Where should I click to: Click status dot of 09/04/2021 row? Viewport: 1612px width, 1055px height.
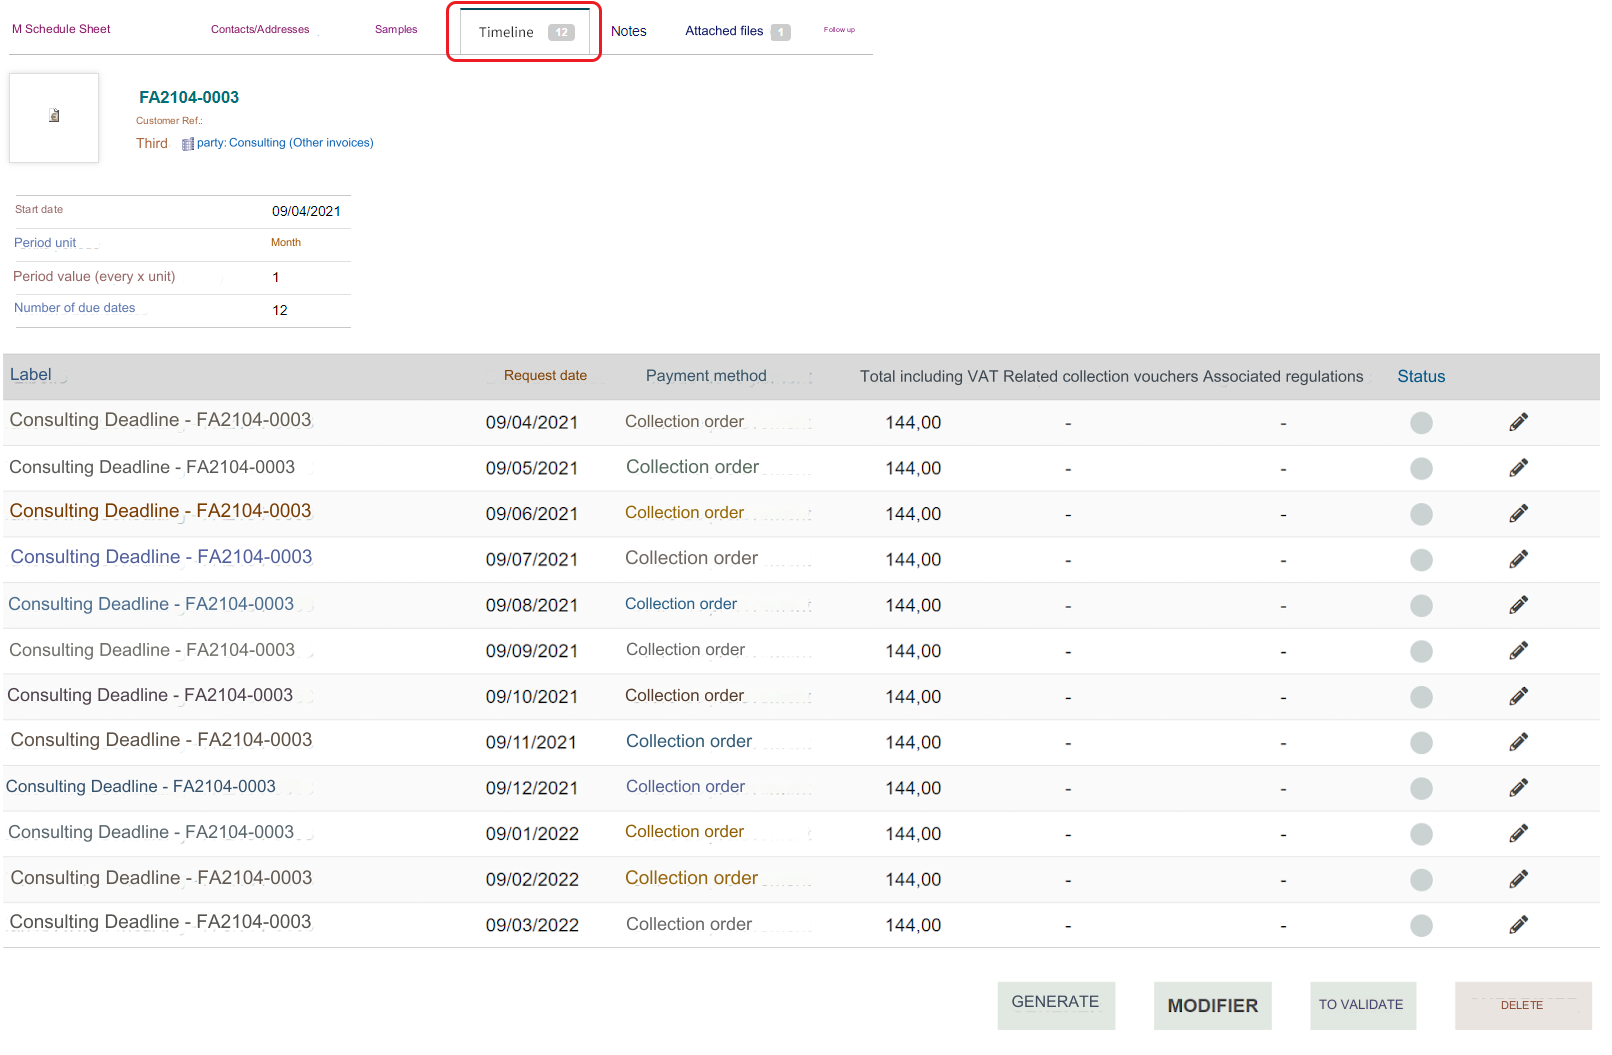[x=1421, y=423]
